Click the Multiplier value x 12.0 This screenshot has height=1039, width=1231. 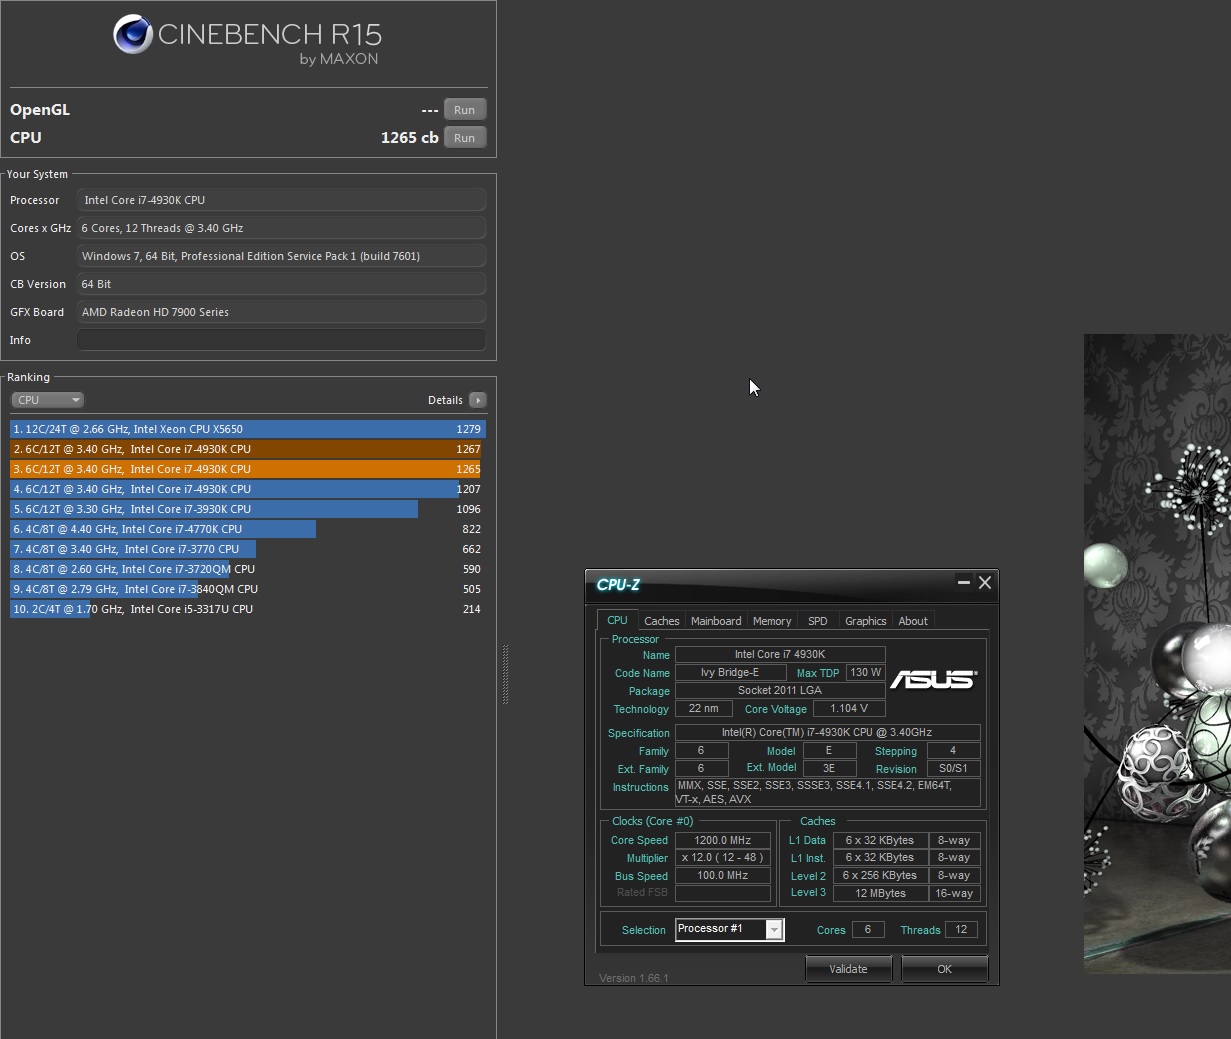[x=723, y=858]
